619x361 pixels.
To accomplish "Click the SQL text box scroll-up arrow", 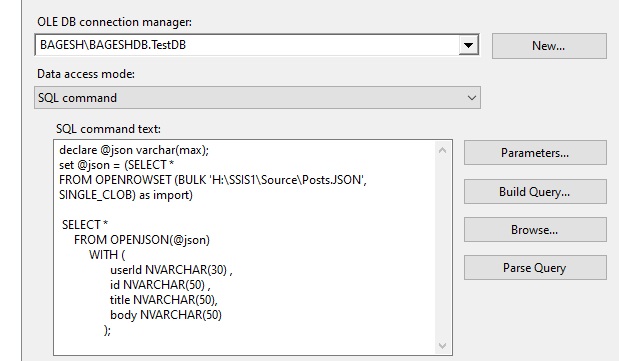I will coord(443,150).
